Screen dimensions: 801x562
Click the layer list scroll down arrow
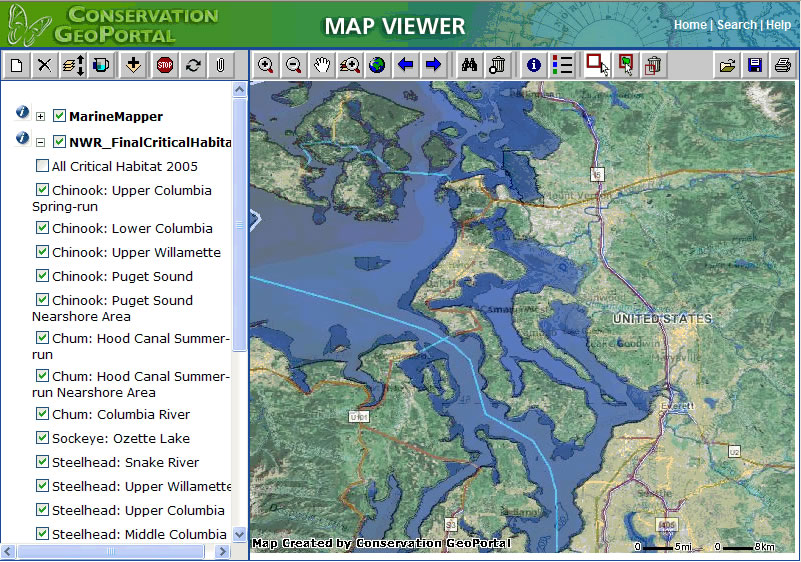pos(240,535)
